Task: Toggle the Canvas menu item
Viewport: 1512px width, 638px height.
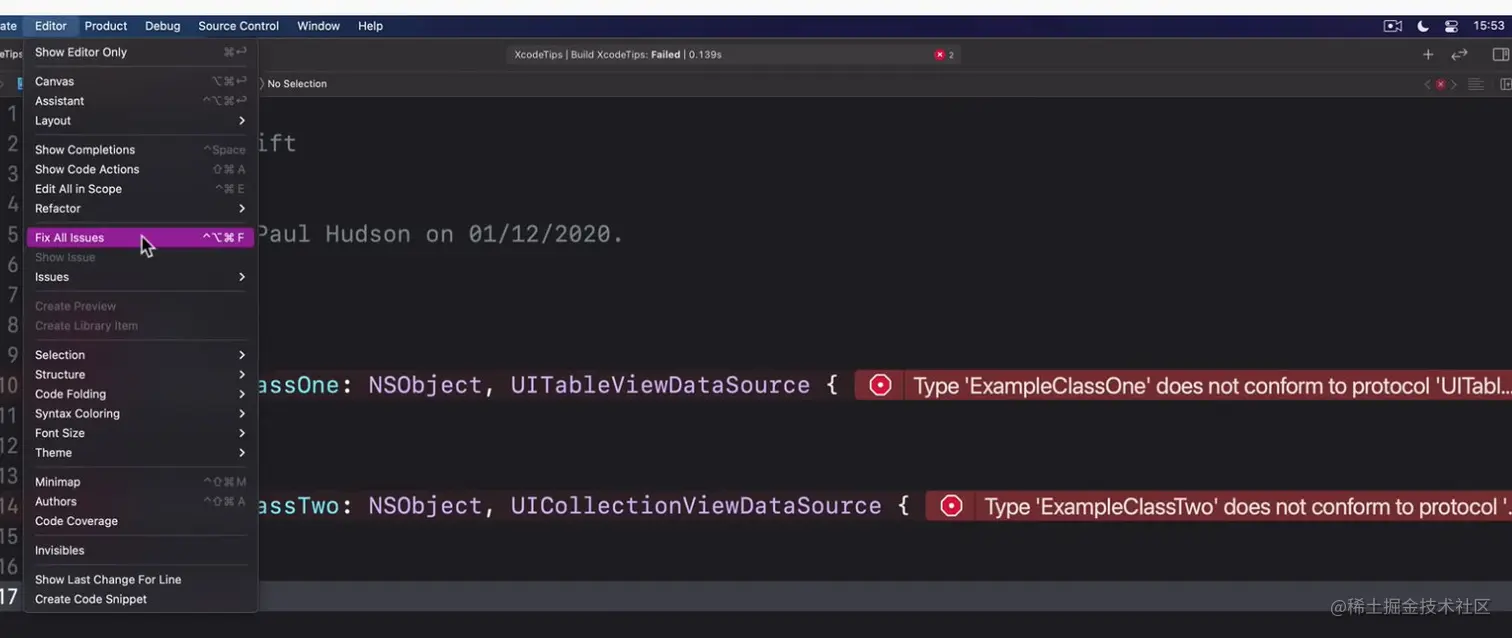Action: 140,81
